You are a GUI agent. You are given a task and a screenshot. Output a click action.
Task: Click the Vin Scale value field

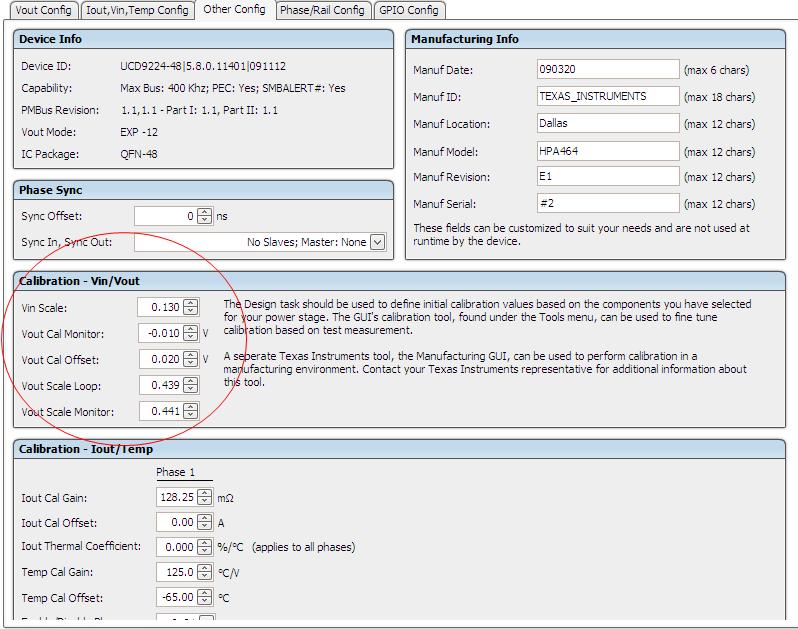click(160, 307)
